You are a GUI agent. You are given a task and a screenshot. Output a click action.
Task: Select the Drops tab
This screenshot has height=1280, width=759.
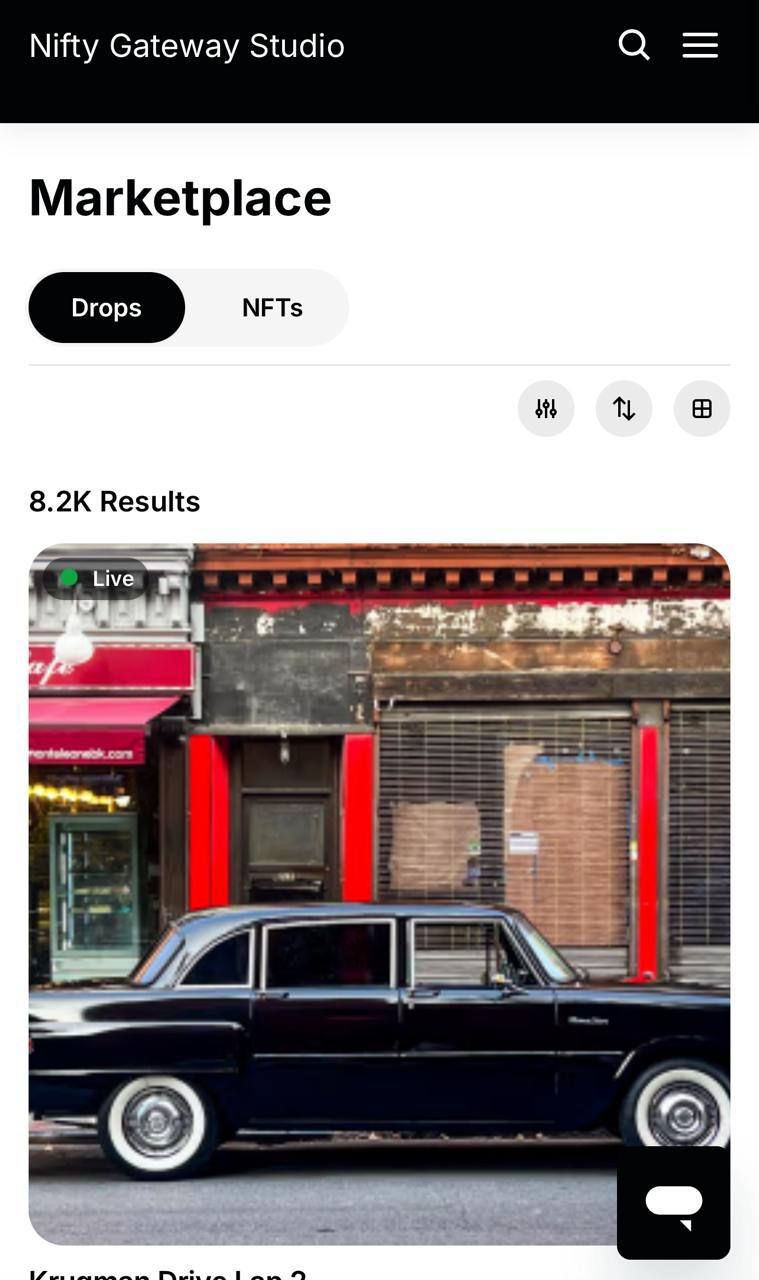point(106,307)
